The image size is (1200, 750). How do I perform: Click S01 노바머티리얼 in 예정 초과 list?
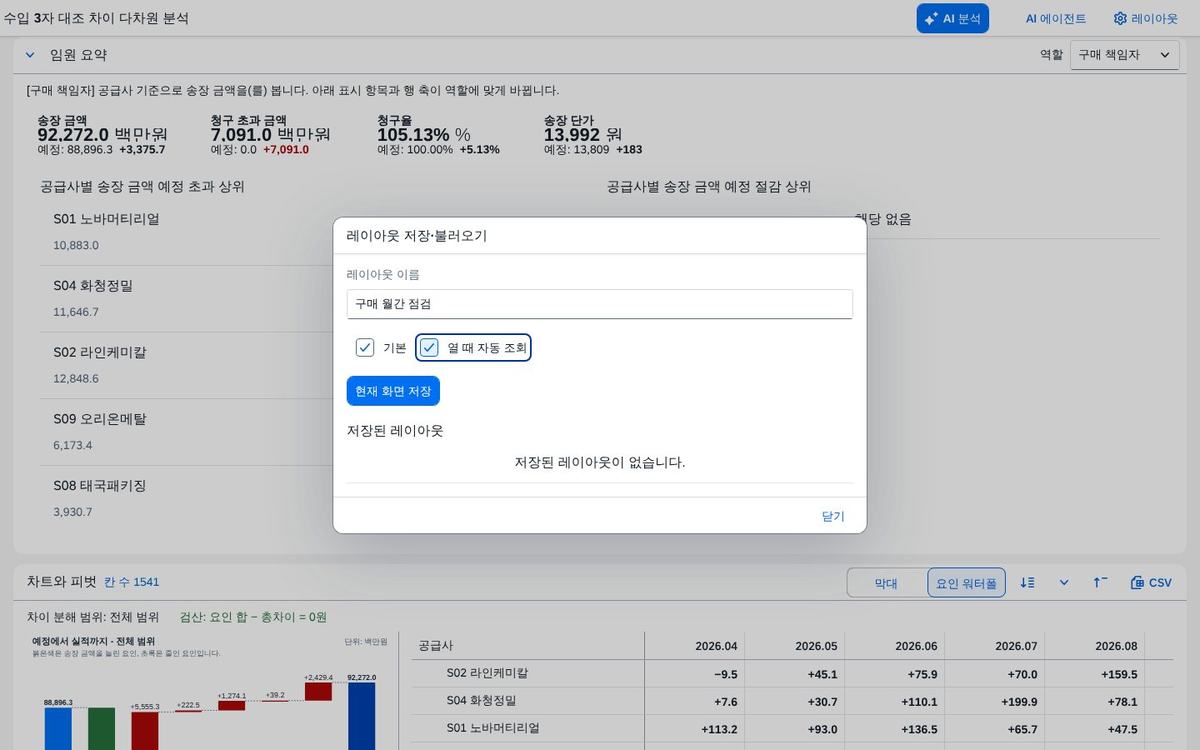point(106,218)
